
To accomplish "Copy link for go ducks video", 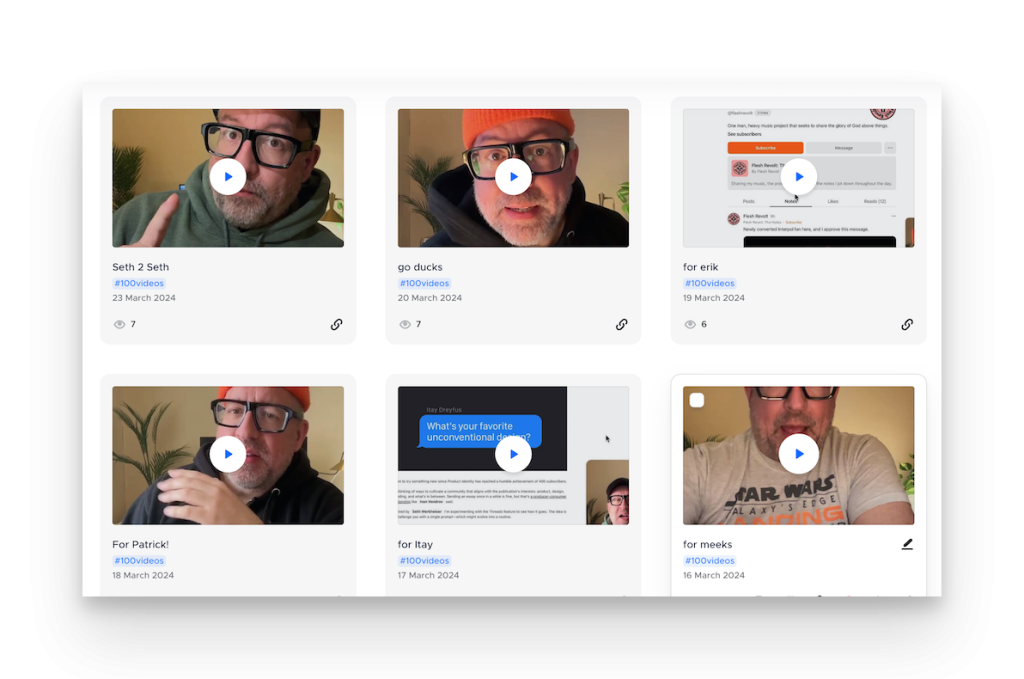I will click(621, 324).
